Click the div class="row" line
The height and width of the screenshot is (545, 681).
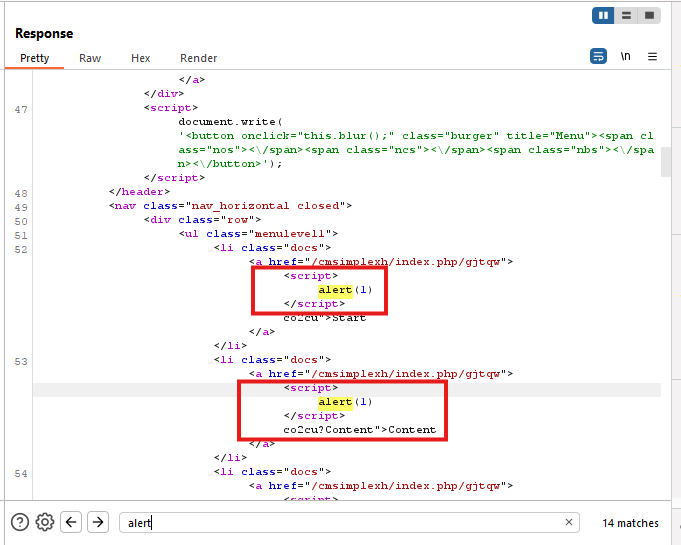202,220
